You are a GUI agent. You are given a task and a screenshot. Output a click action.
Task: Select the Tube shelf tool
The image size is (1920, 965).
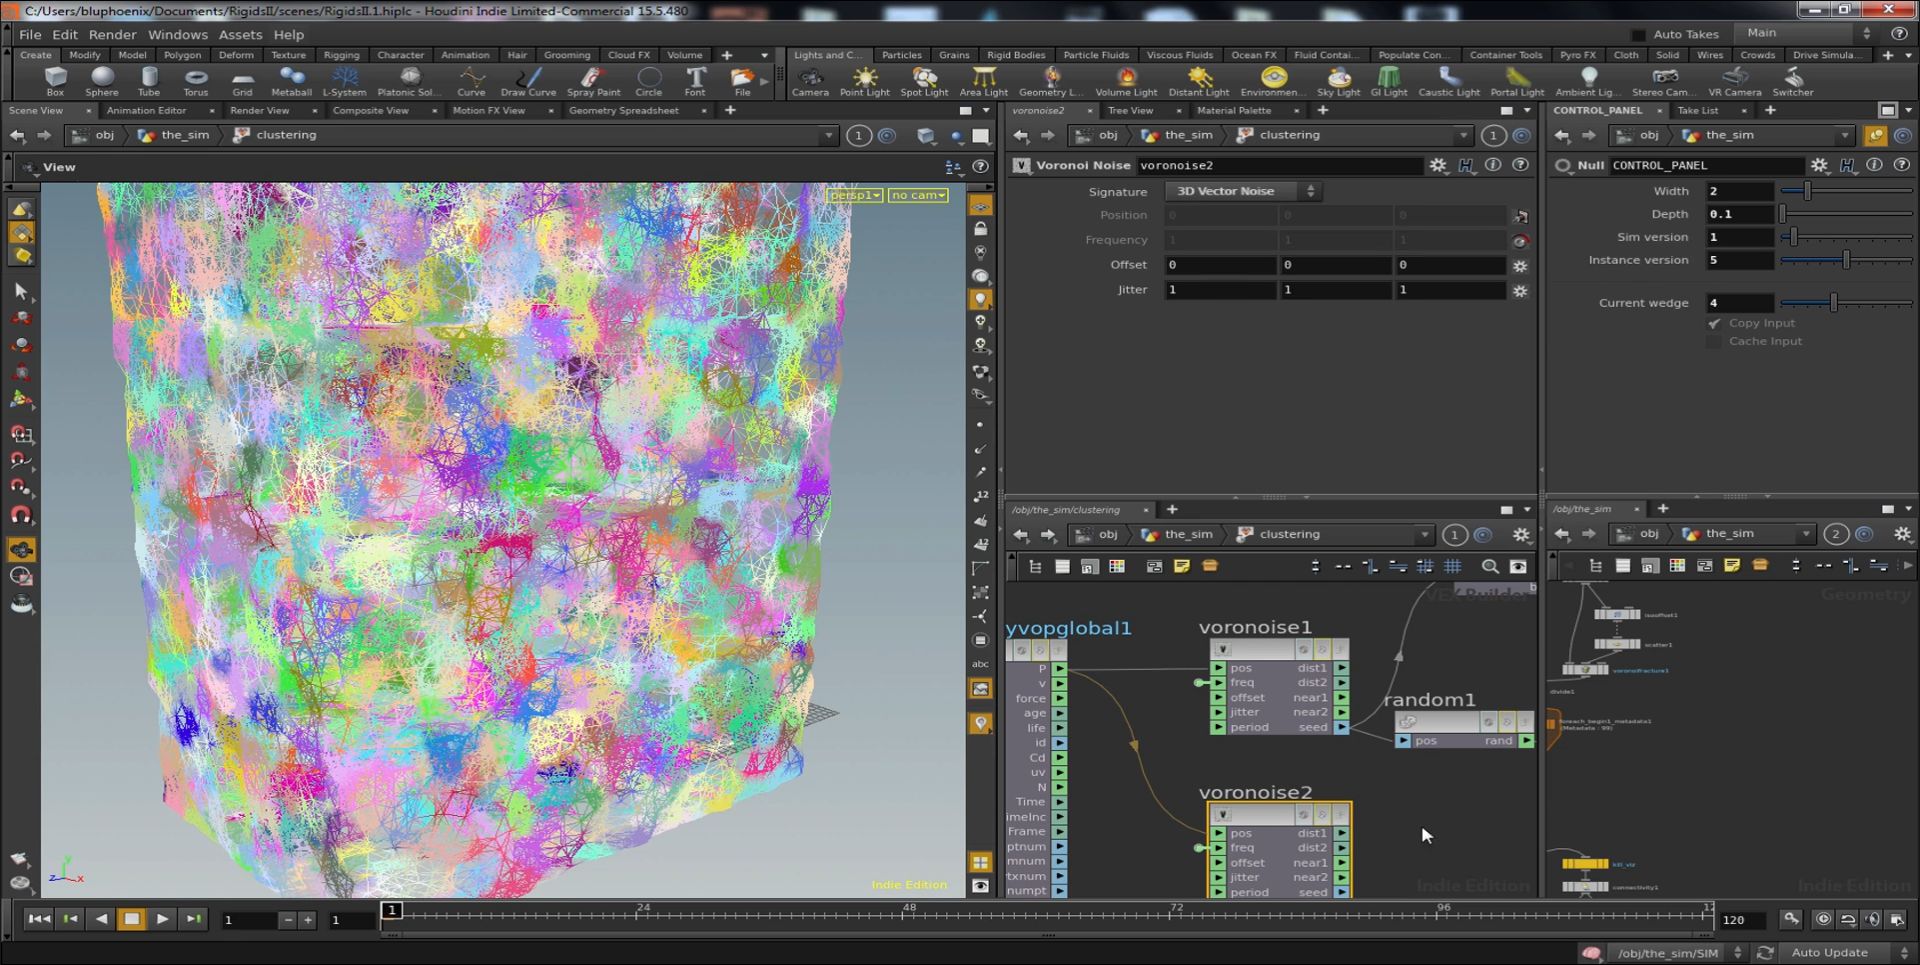pos(148,82)
